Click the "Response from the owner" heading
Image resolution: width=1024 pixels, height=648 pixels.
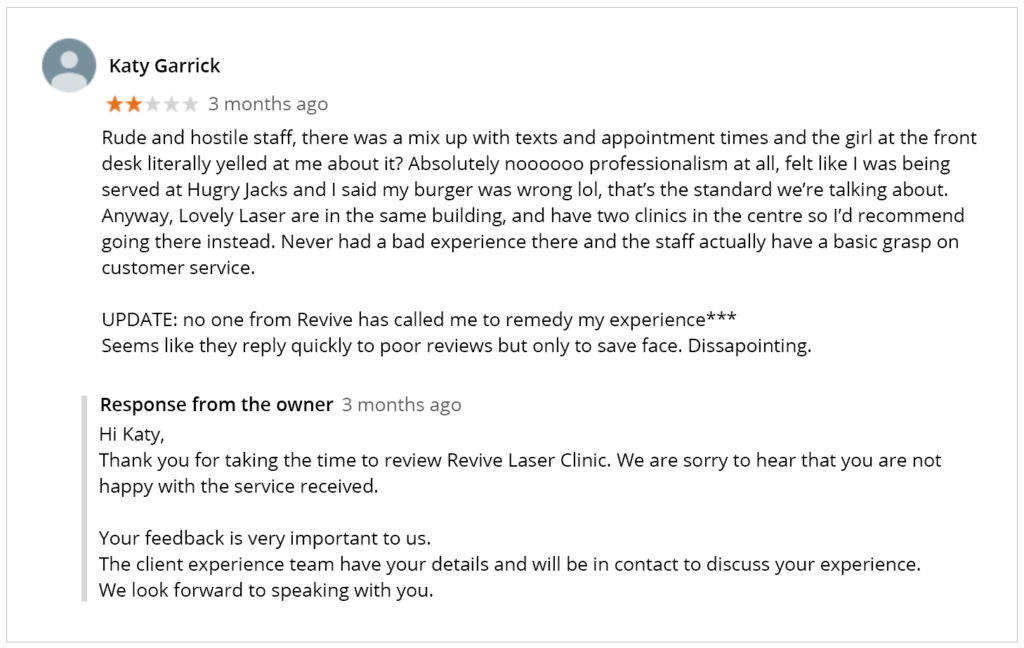click(x=217, y=404)
